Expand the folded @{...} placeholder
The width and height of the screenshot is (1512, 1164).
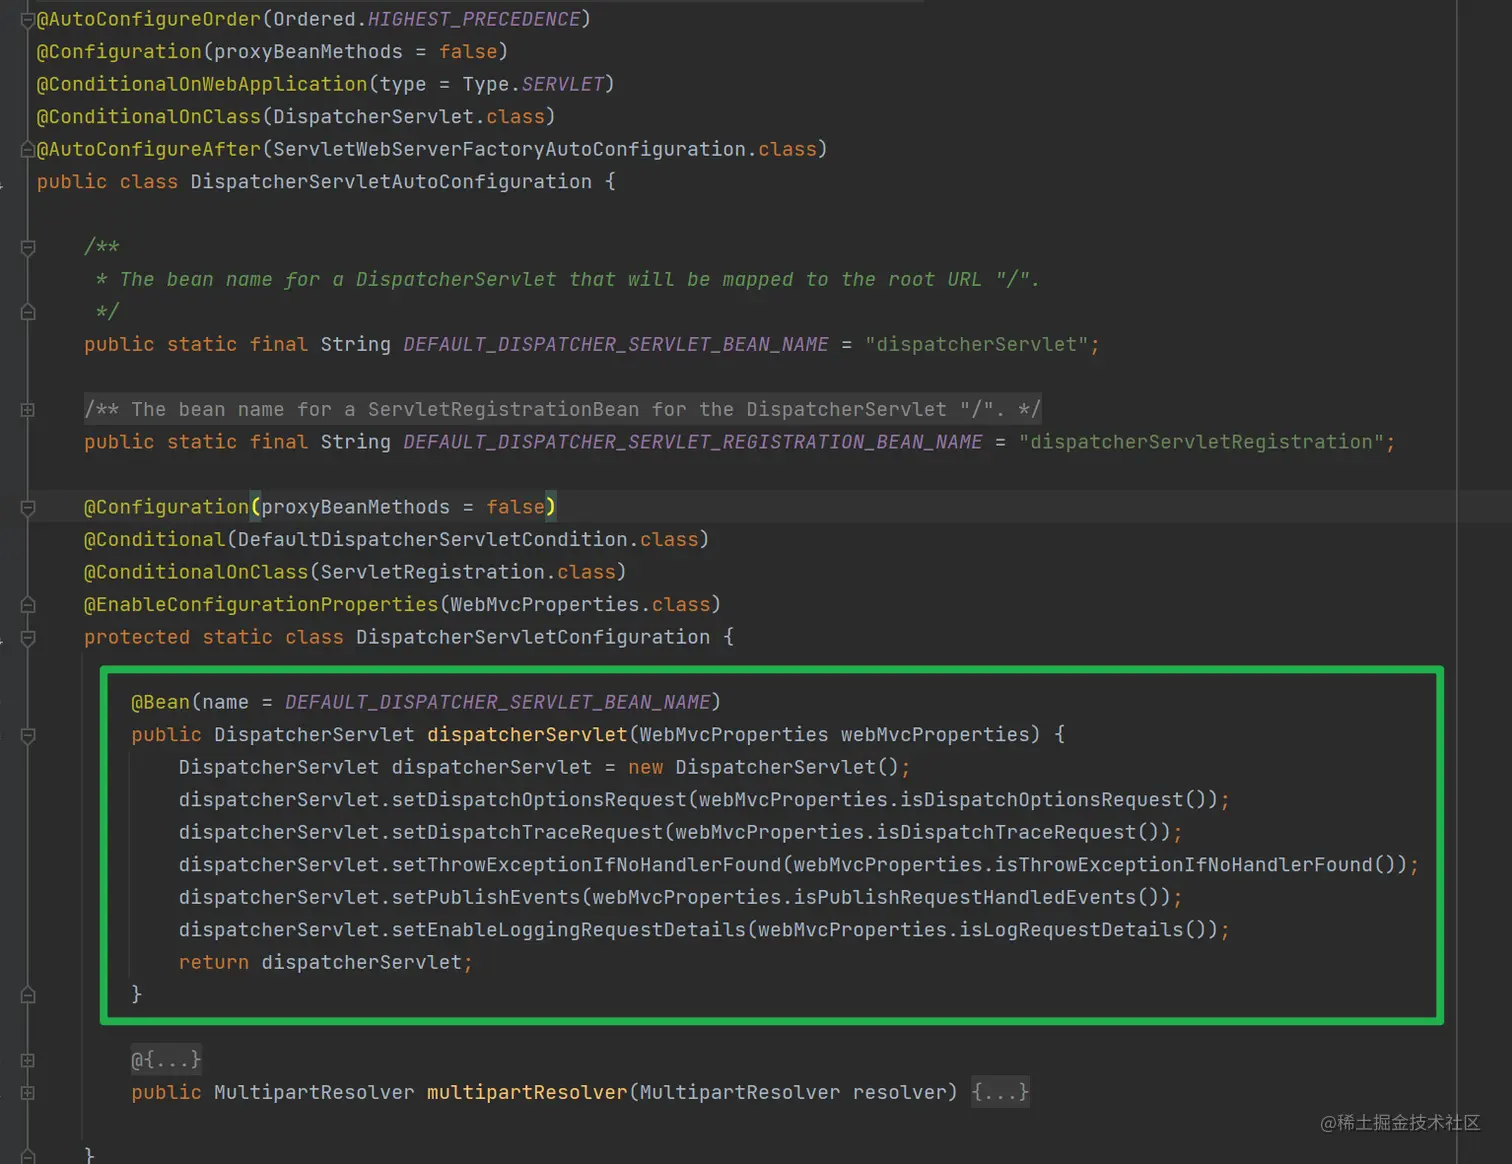[166, 1059]
